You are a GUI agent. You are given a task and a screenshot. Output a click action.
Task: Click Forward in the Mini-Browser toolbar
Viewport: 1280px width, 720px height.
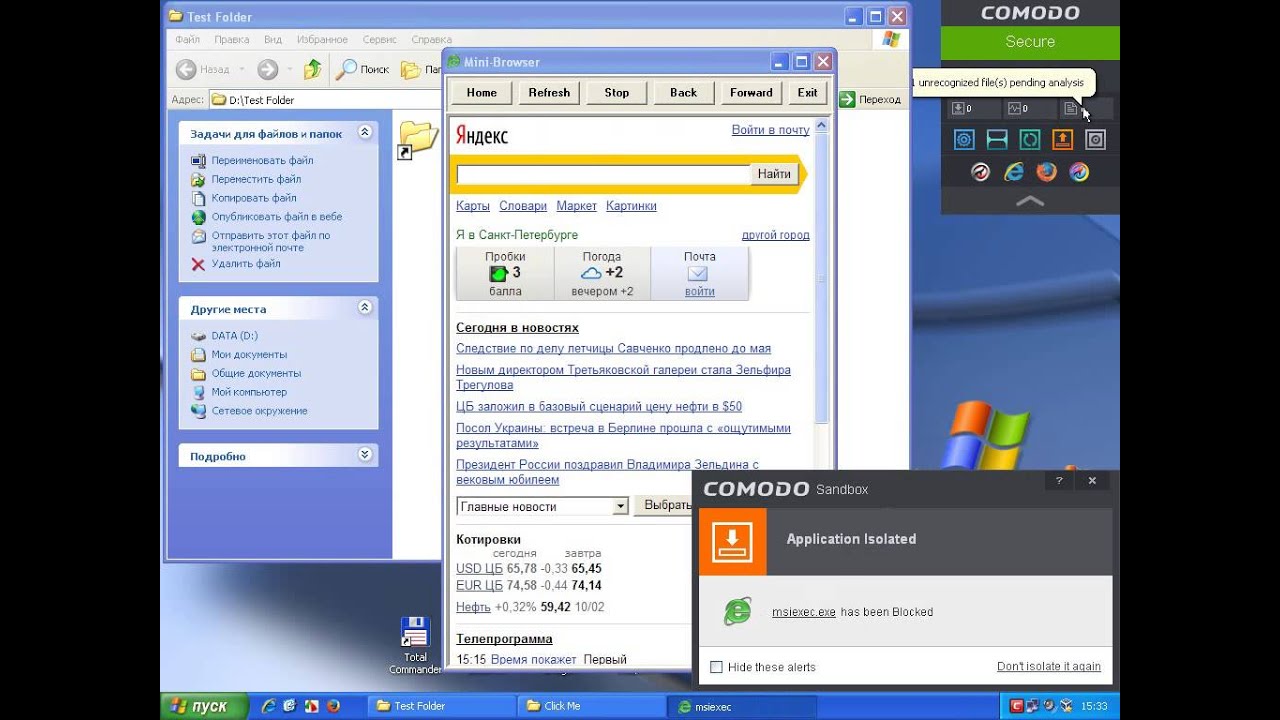tap(751, 92)
